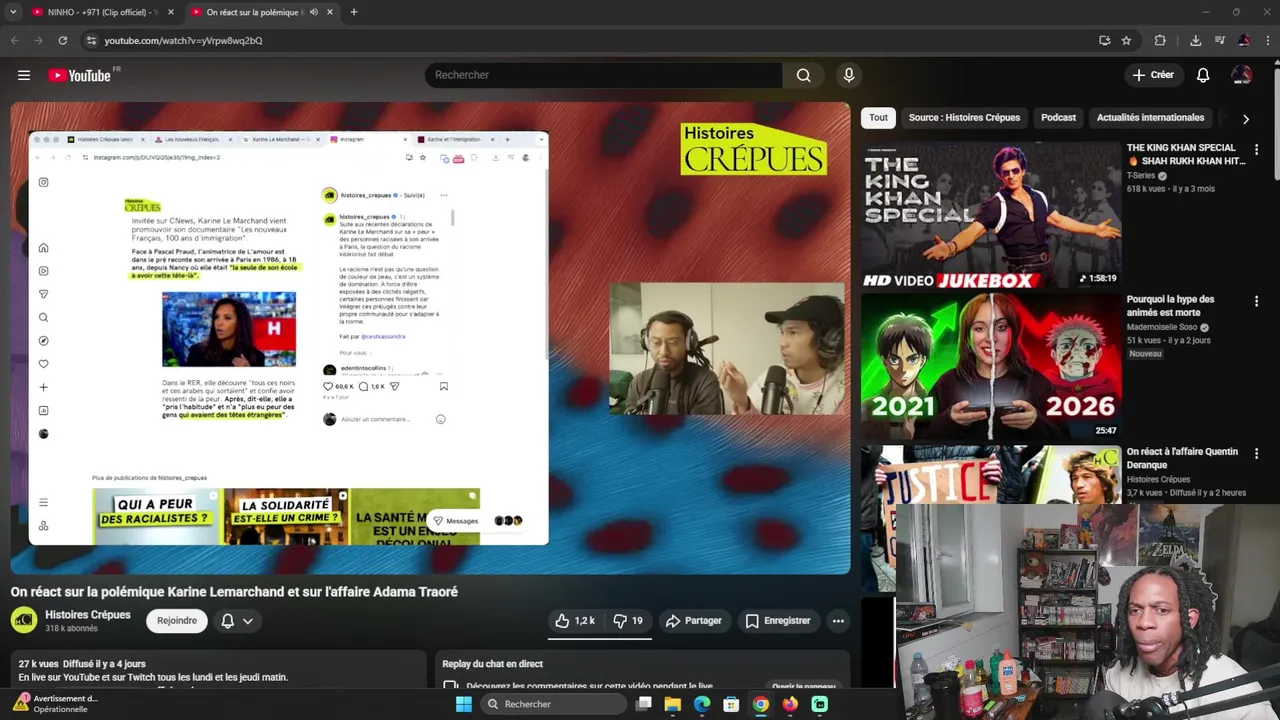Open Microsoft Store from the taskbar
The width and height of the screenshot is (1280, 720).
(731, 704)
